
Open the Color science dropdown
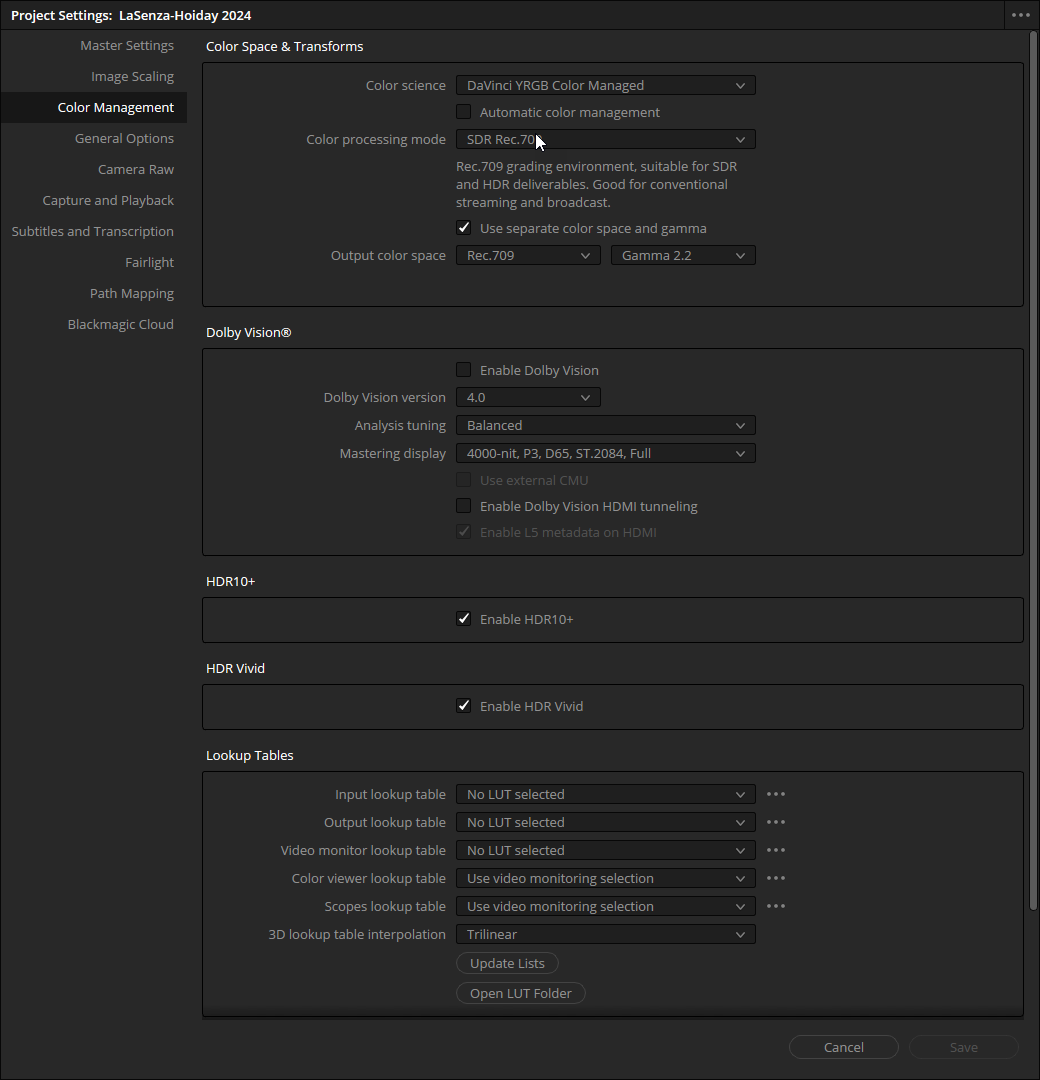coord(605,85)
